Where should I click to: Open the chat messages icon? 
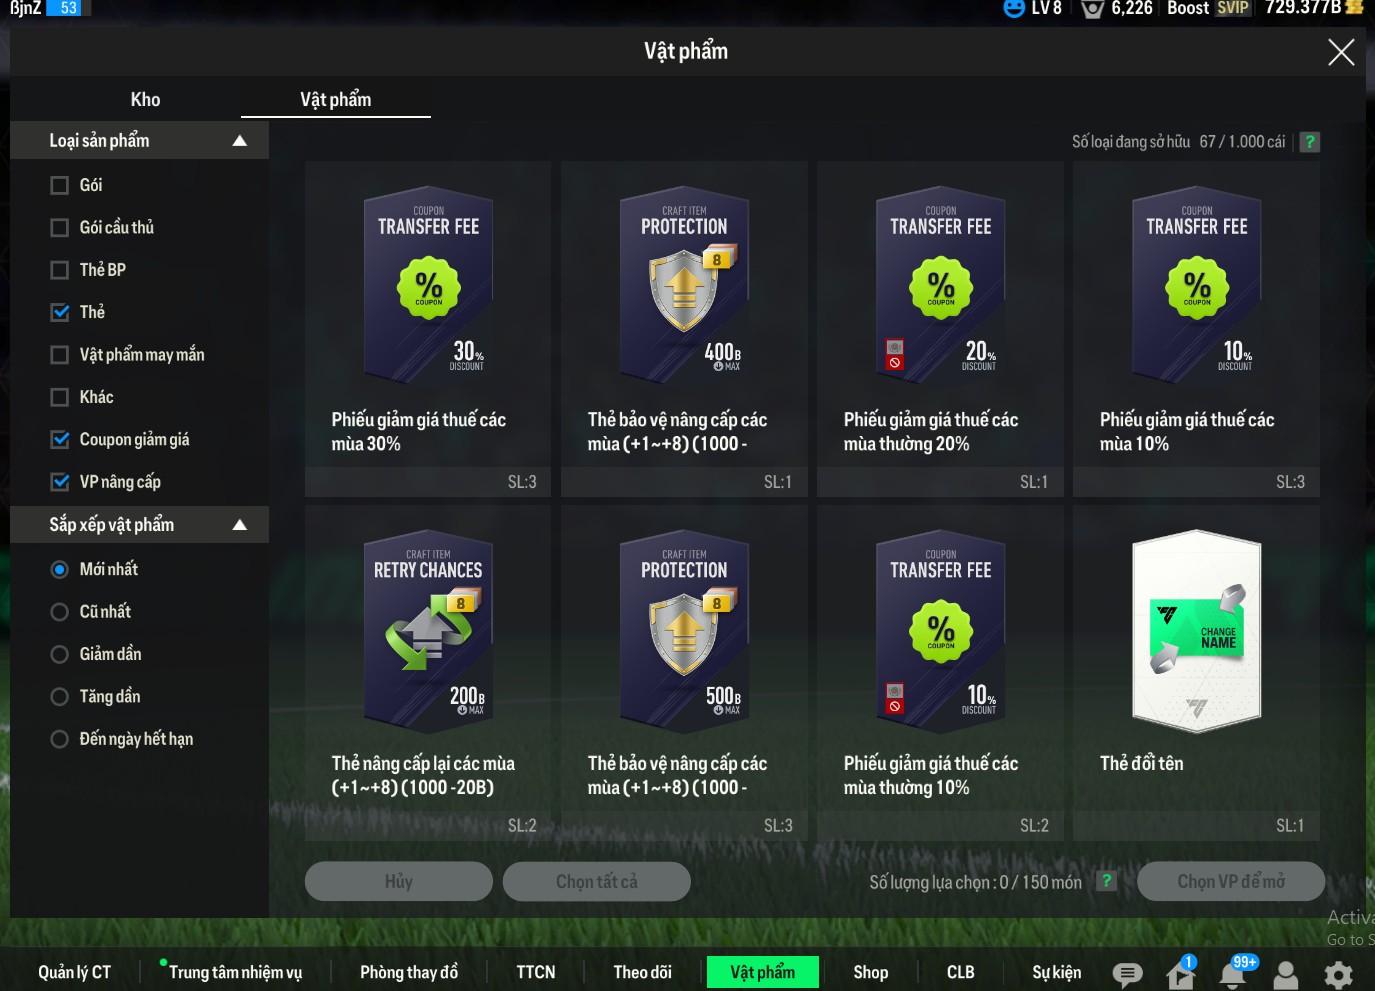click(1127, 974)
